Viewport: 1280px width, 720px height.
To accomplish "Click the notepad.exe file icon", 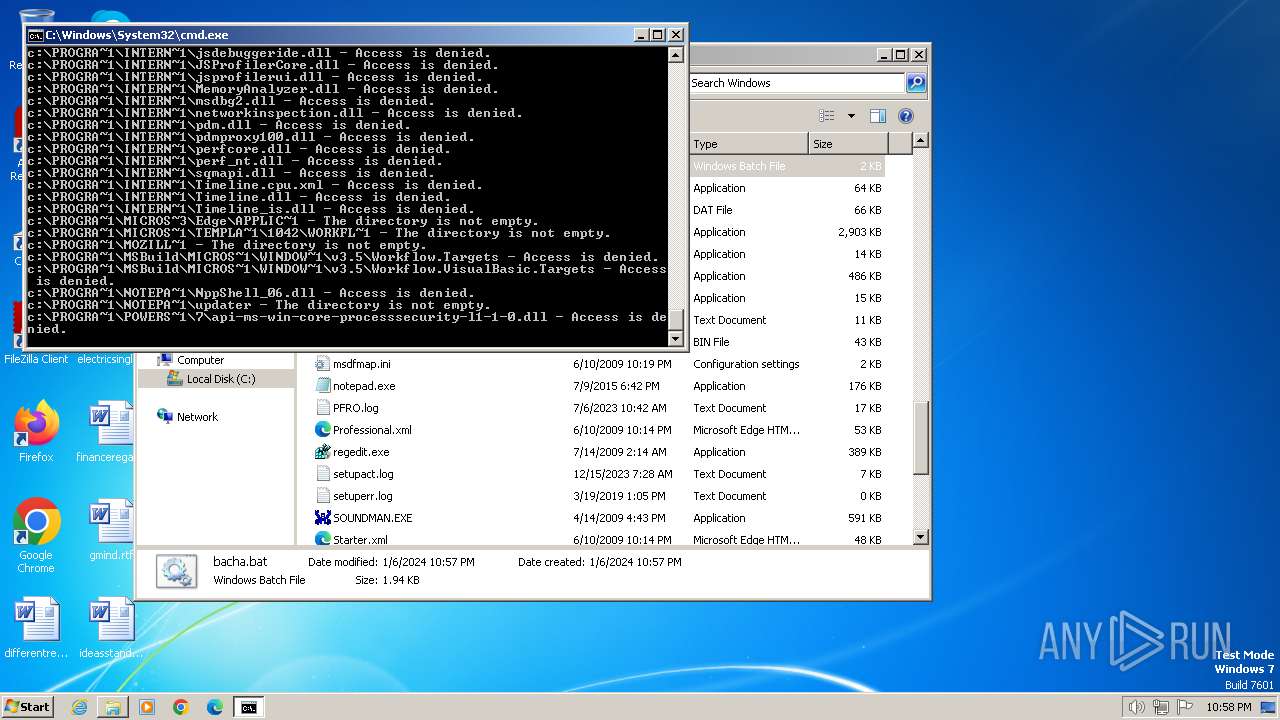I will [323, 386].
